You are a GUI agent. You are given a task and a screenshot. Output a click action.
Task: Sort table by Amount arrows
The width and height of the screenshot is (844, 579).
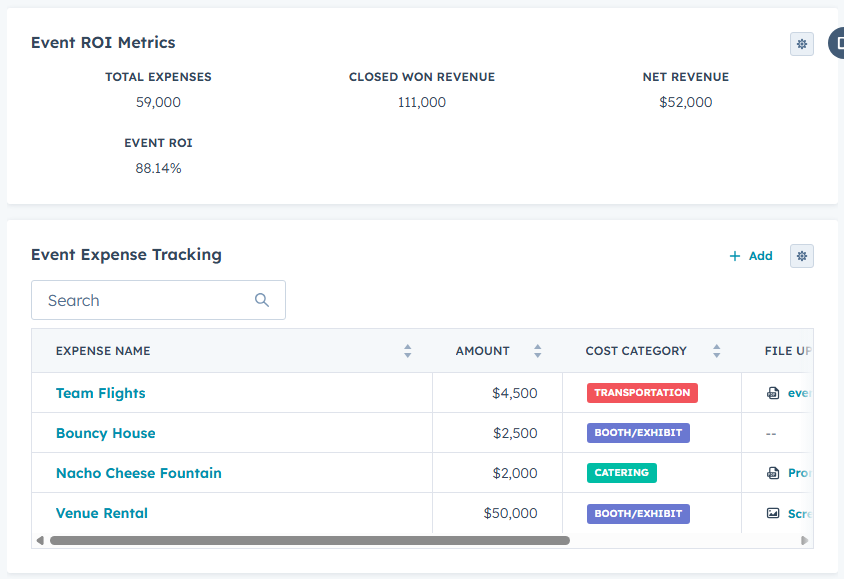pyautogui.click(x=537, y=351)
